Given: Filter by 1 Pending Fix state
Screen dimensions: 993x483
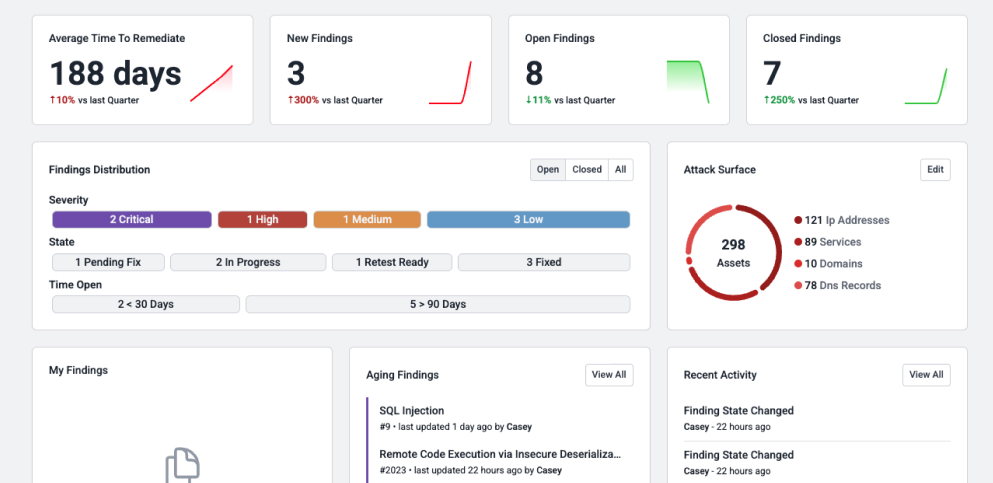Looking at the screenshot, I should click(x=108, y=262).
